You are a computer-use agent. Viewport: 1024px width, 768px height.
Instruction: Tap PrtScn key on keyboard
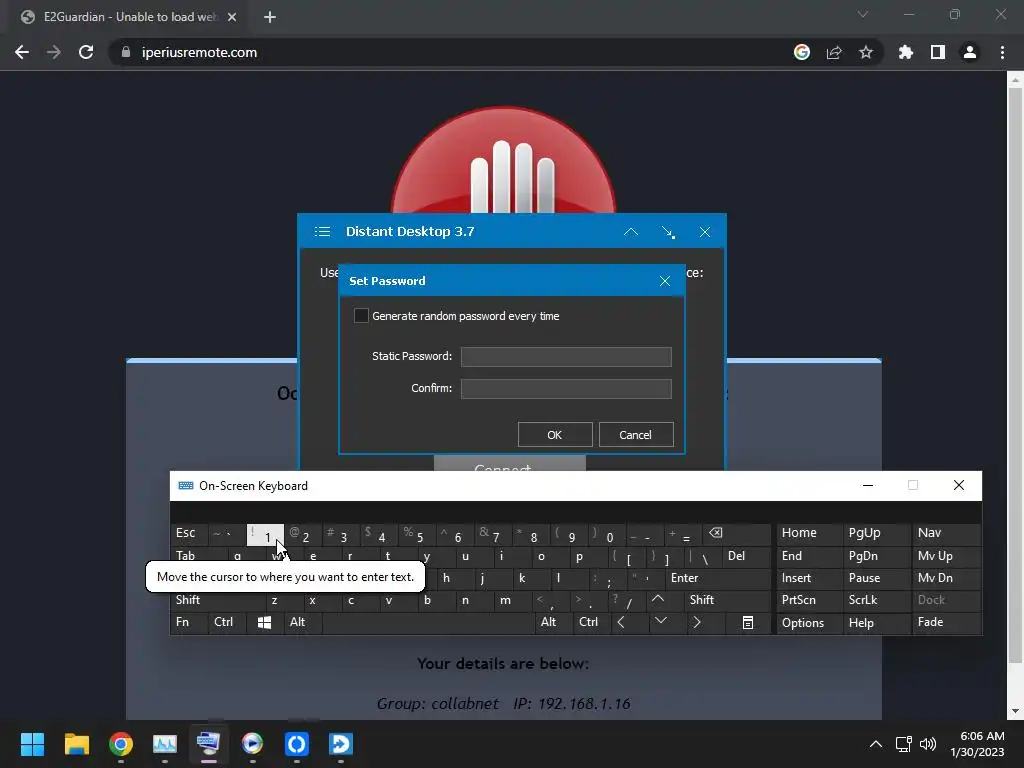pos(808,600)
